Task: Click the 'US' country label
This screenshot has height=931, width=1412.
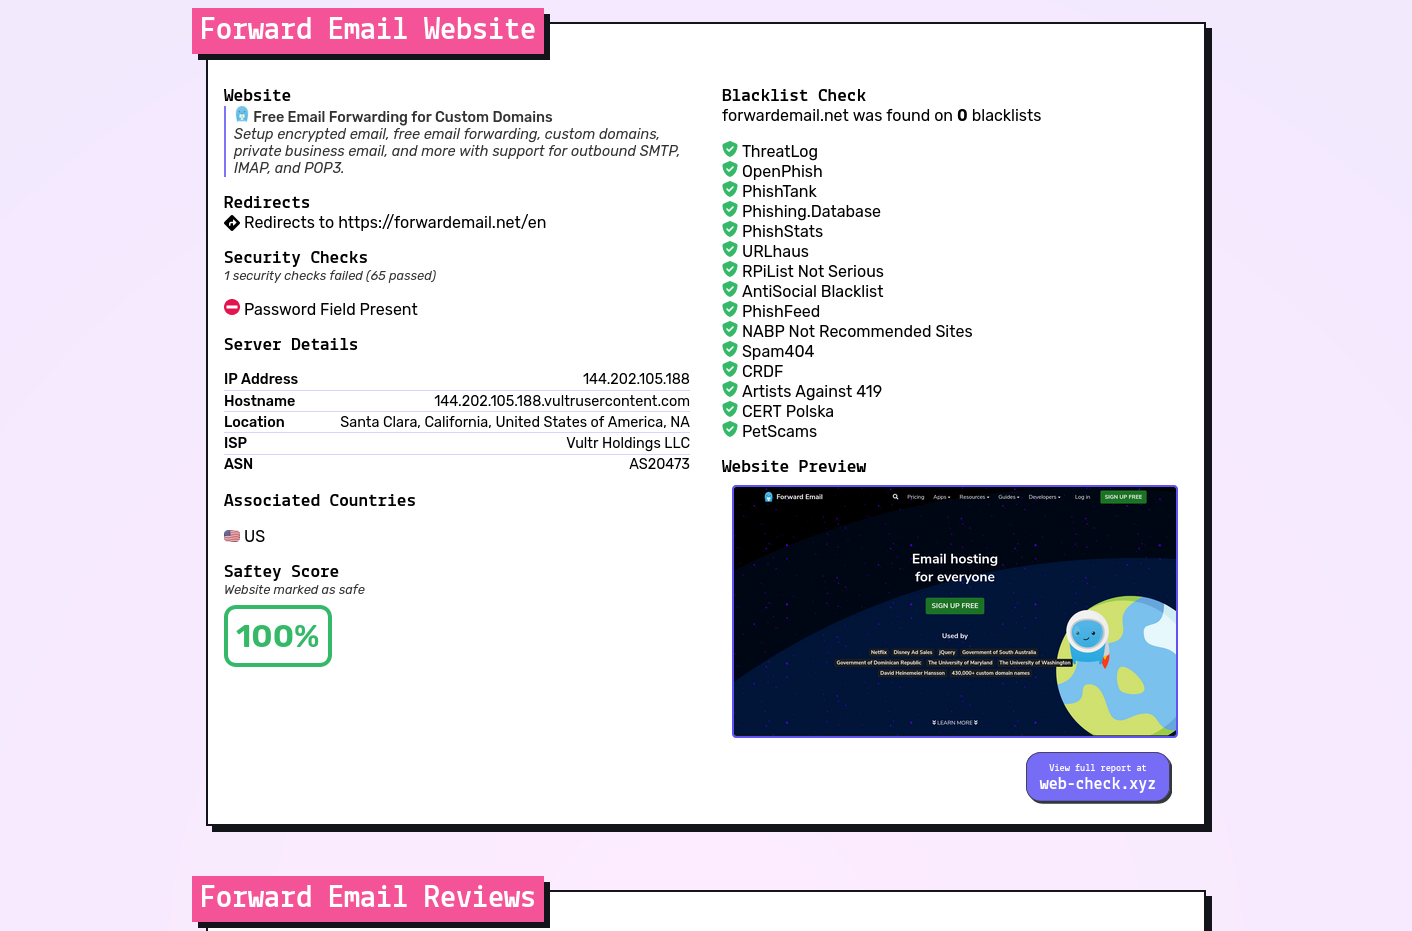Action: click(x=255, y=537)
